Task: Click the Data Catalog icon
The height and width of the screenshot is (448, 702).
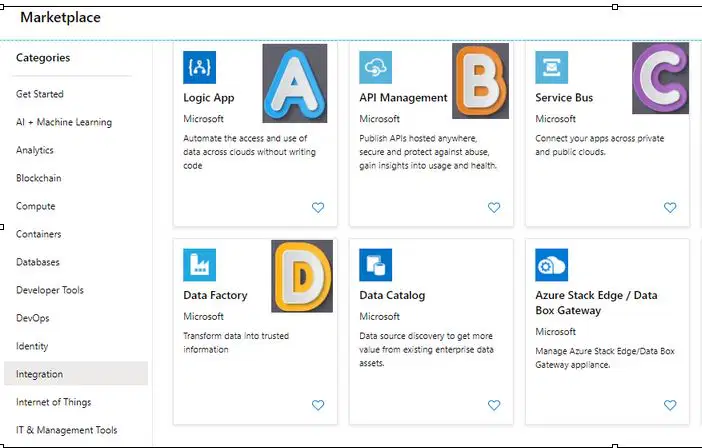Action: pos(375,265)
